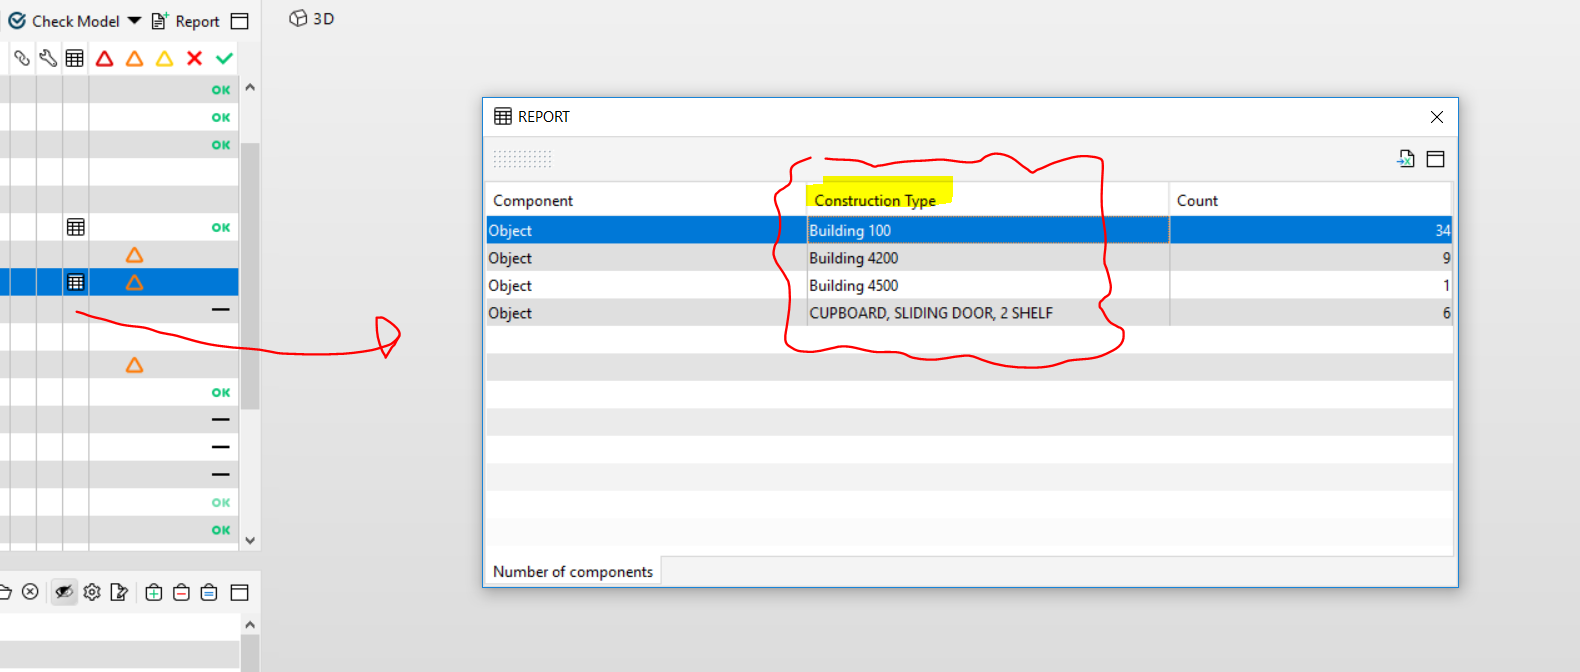Screen dimensions: 1580x672
Task: Open report table icon in highlighted row
Action: tap(75, 282)
